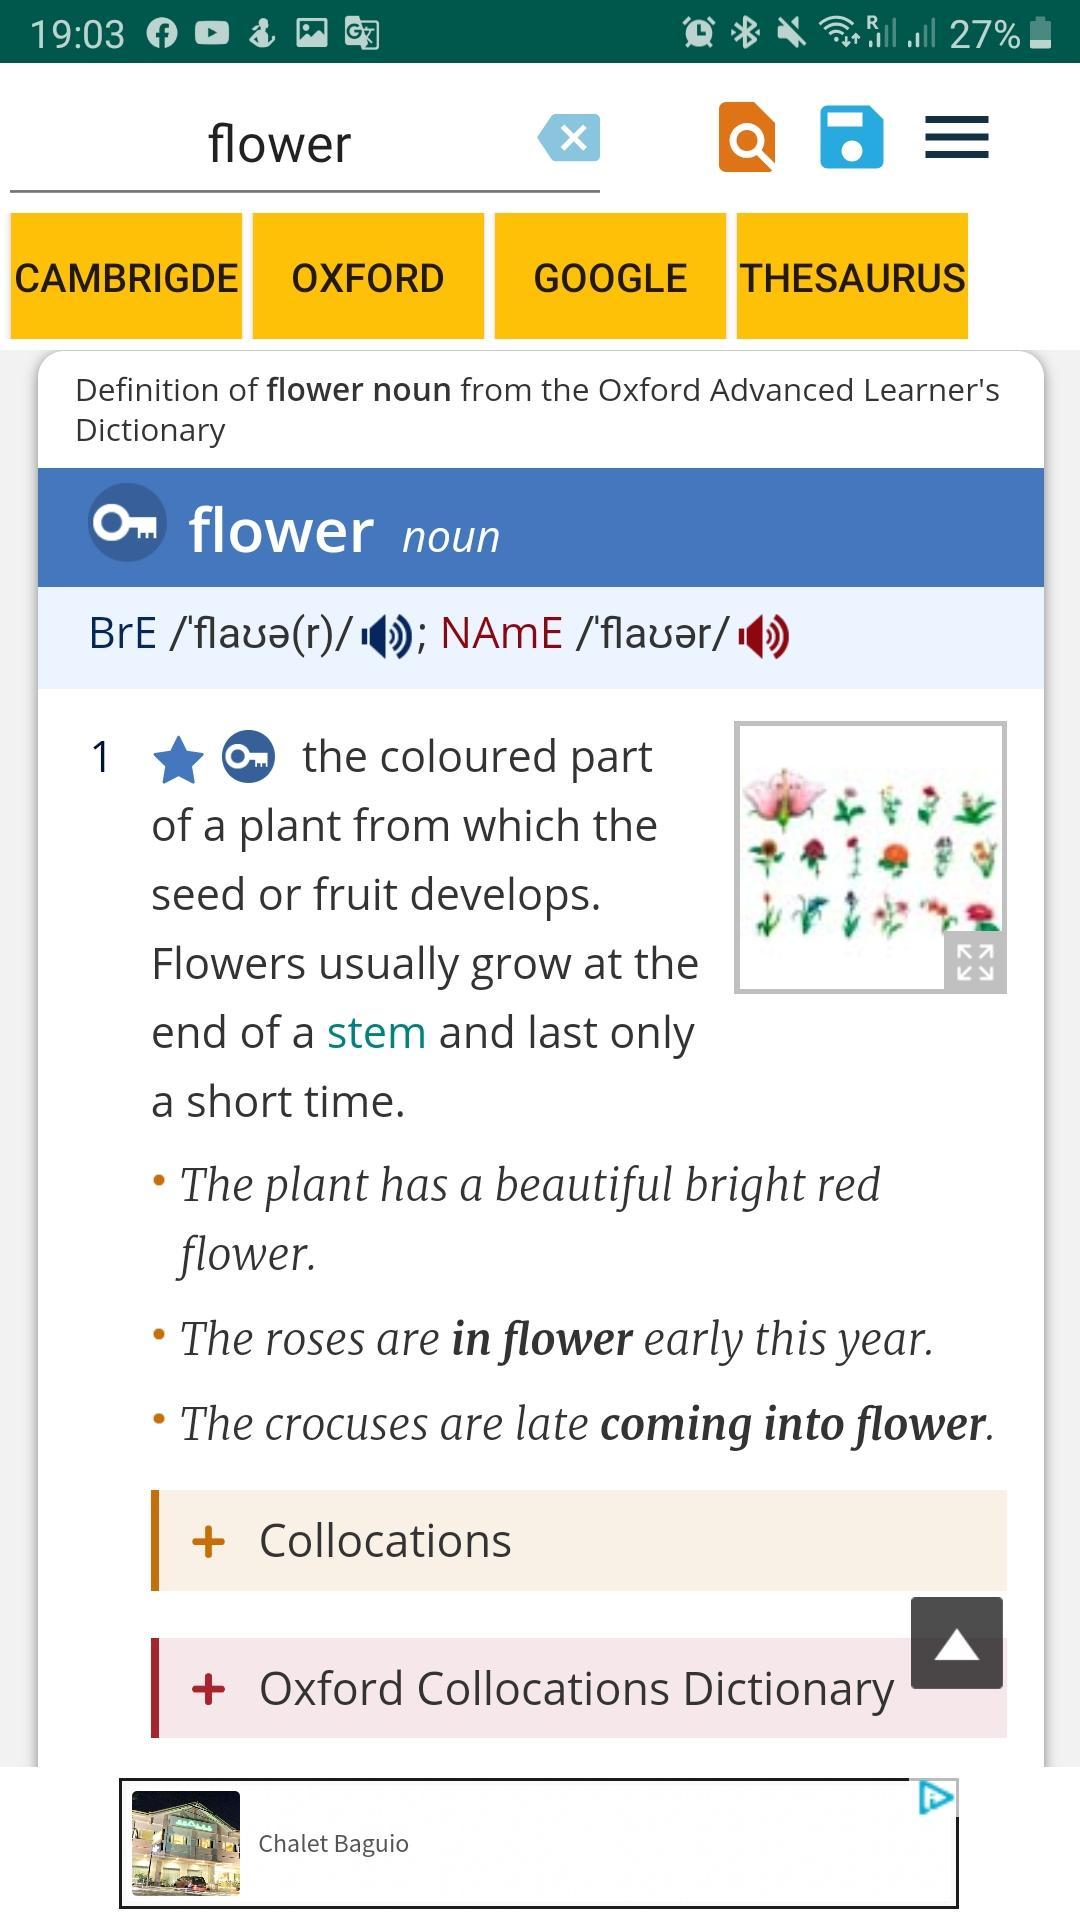Expand the Collocations section
This screenshot has height=1920, width=1080.
point(579,1540)
